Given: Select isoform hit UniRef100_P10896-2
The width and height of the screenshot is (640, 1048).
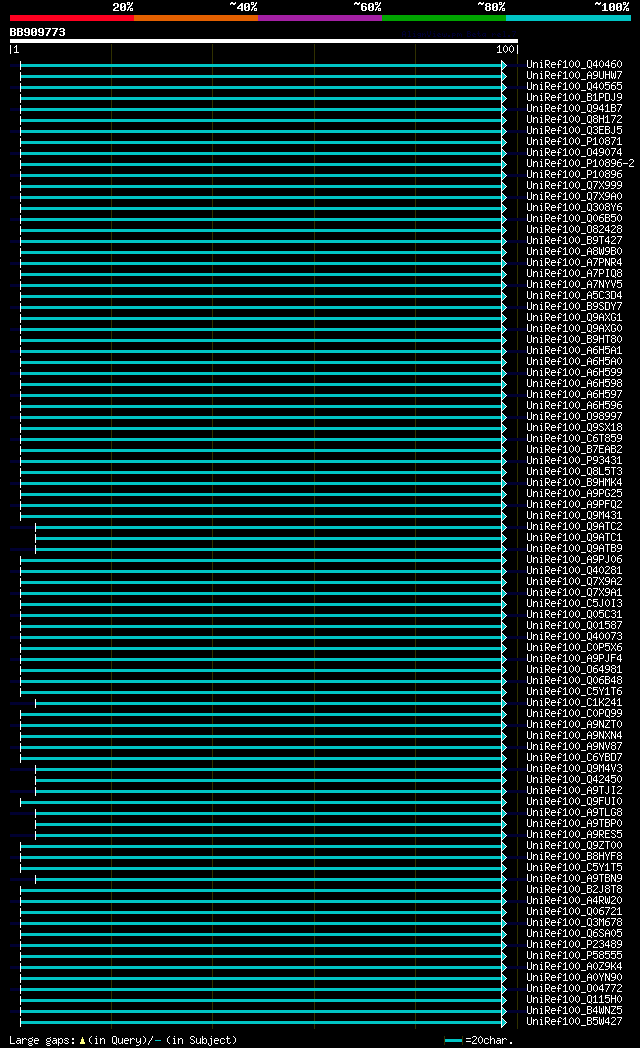Looking at the screenshot, I should click(x=580, y=164).
